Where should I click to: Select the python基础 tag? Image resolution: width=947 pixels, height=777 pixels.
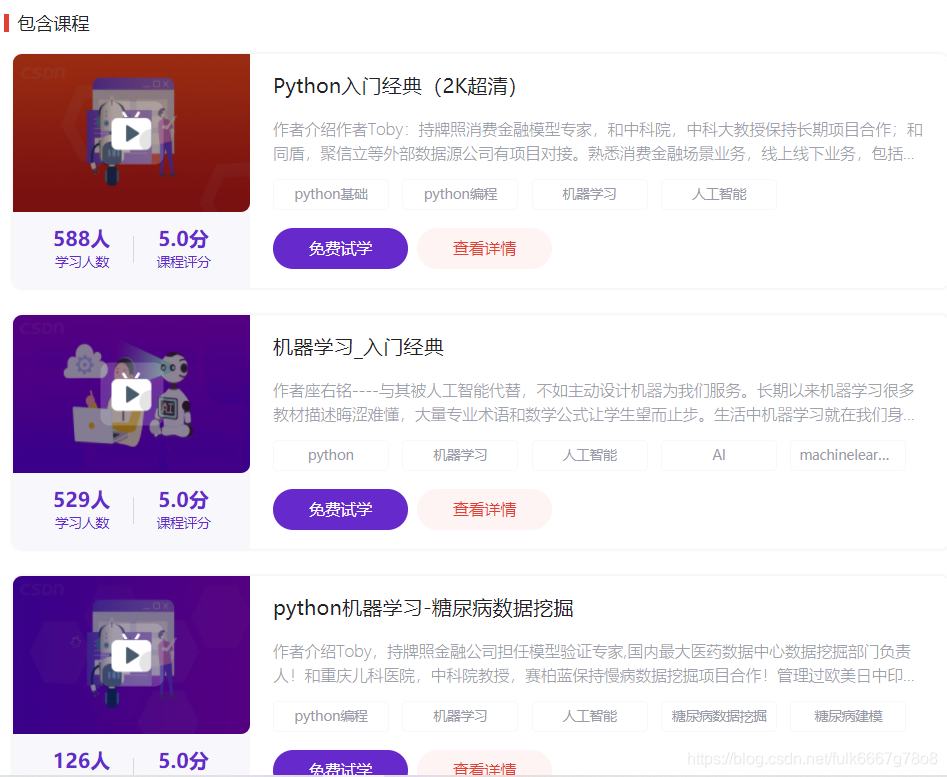[331, 194]
